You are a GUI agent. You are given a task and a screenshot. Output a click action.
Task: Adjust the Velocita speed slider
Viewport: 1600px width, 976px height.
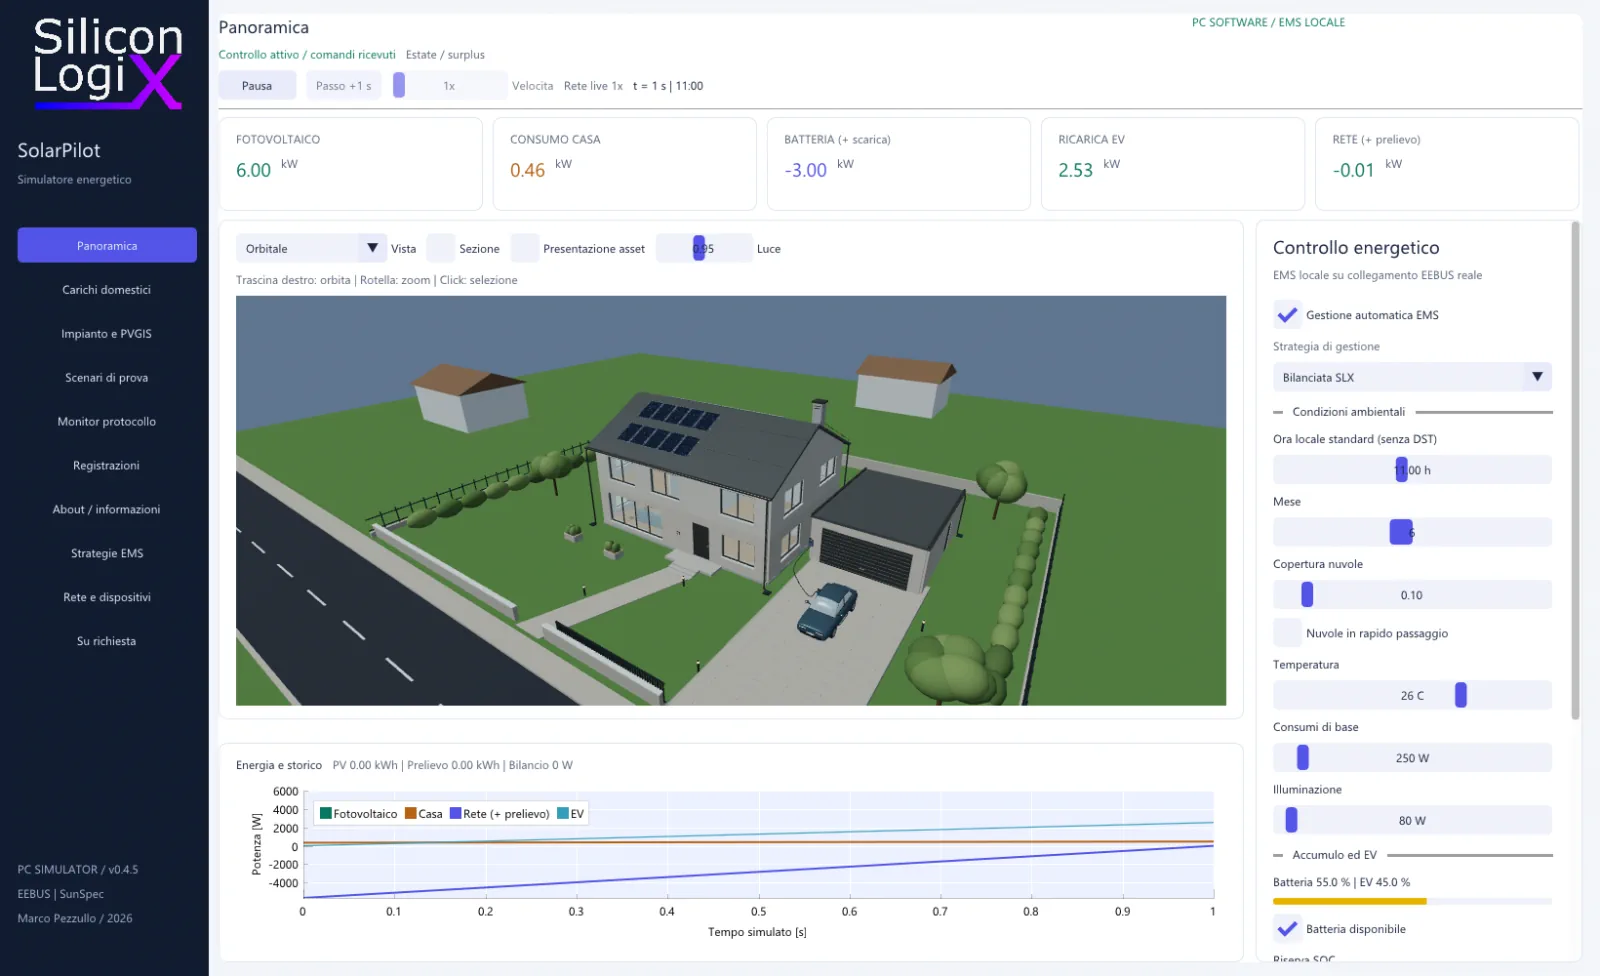449,85
